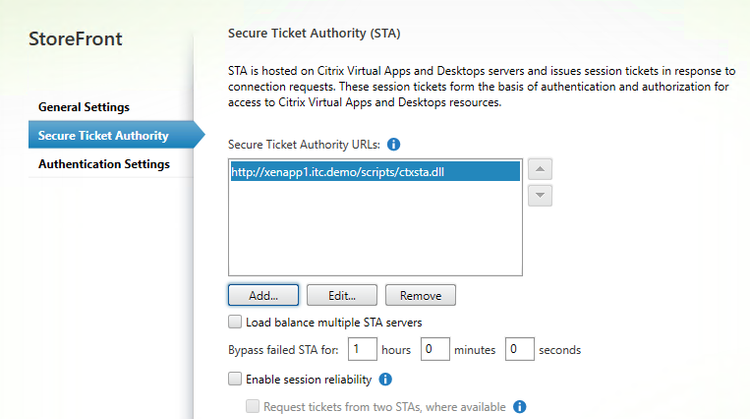Open General Settings tab
750x419 pixels.
tap(84, 106)
